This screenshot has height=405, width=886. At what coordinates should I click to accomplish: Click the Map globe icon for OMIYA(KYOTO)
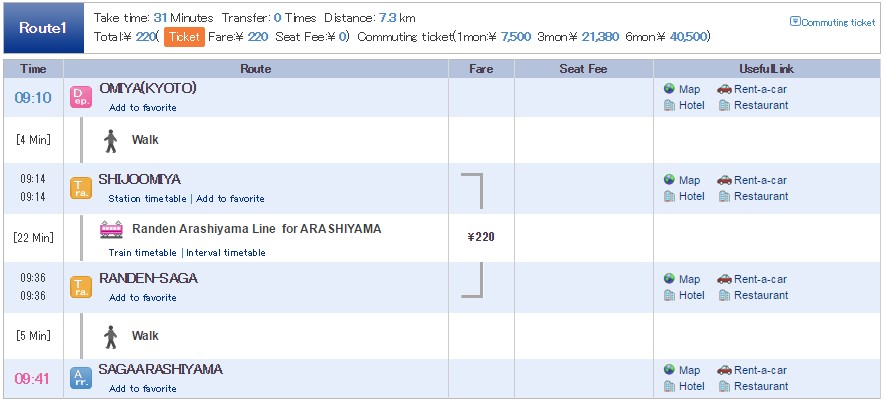669,89
